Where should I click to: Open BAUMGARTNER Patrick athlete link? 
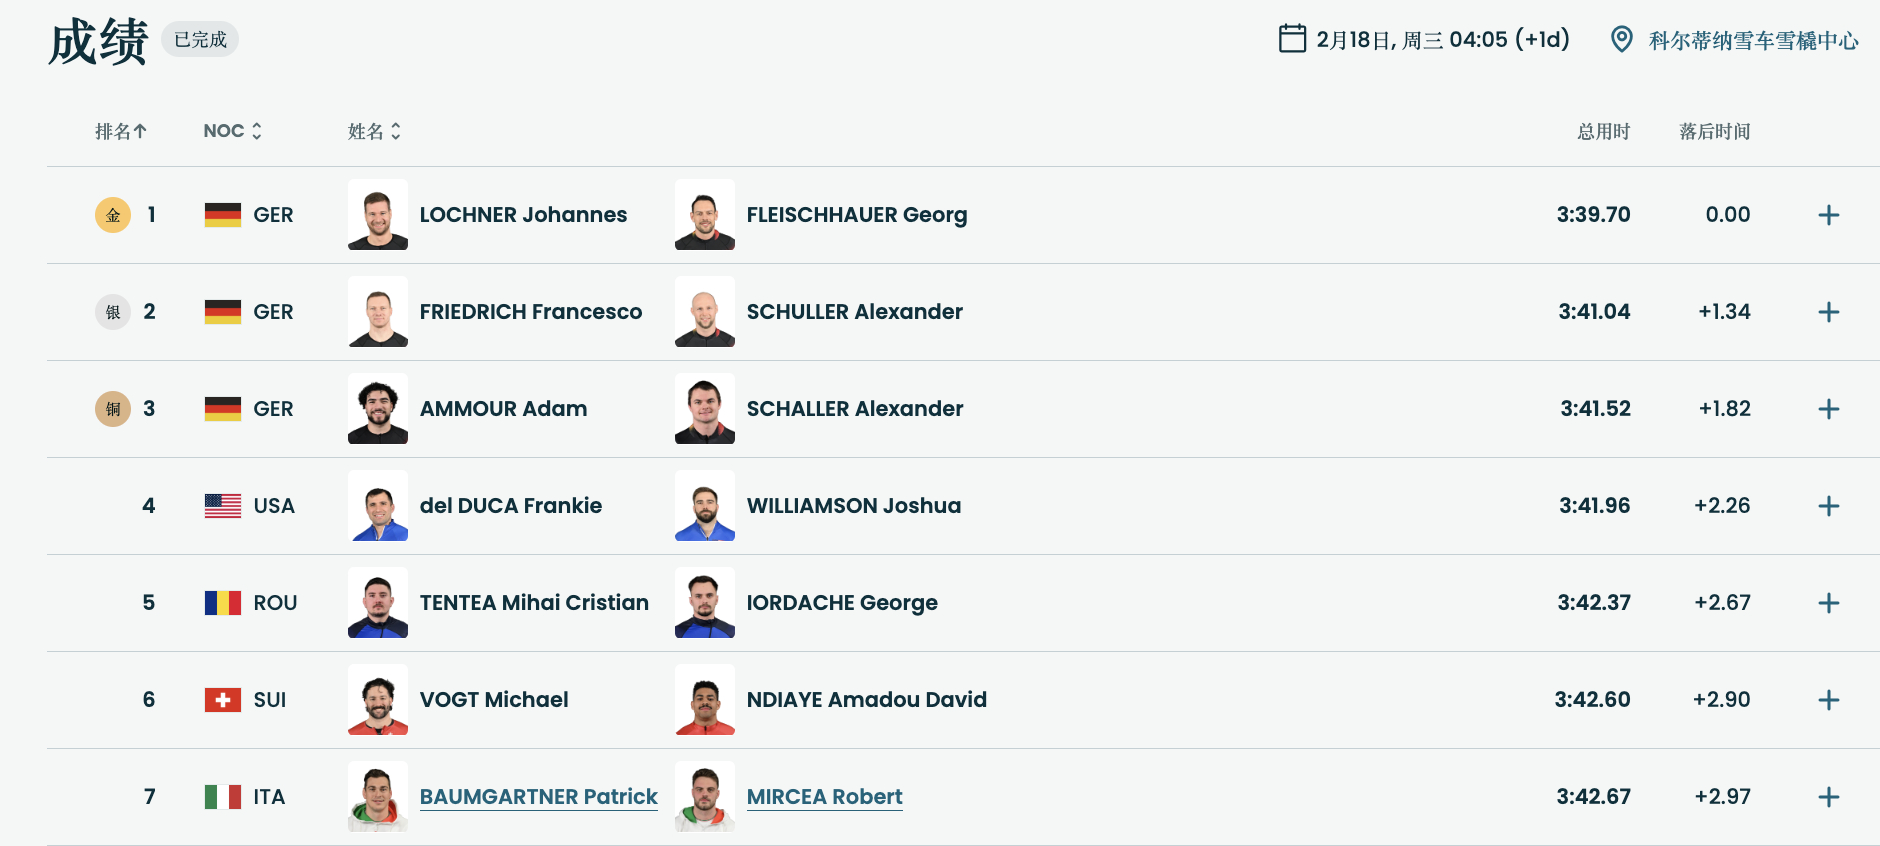pos(538,797)
